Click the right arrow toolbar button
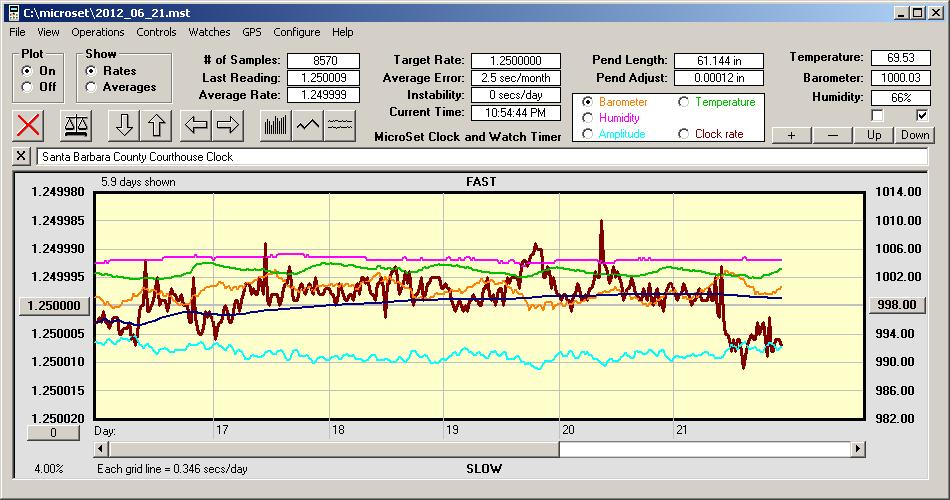950x500 pixels. pos(228,125)
